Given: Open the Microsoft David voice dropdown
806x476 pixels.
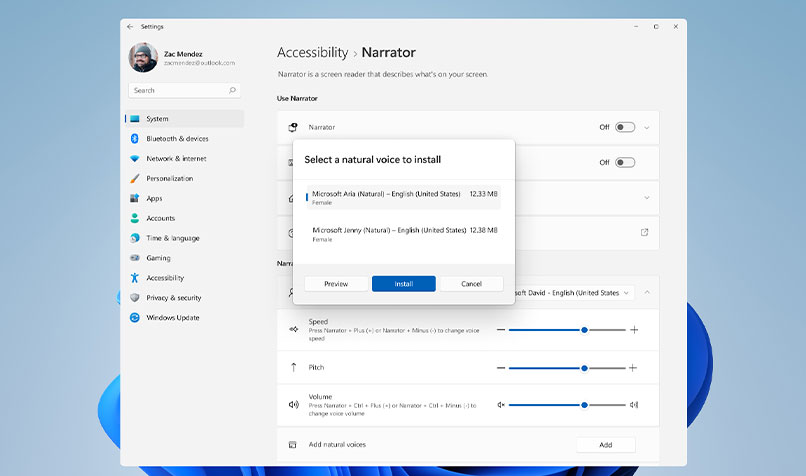Looking at the screenshot, I should (x=573, y=293).
